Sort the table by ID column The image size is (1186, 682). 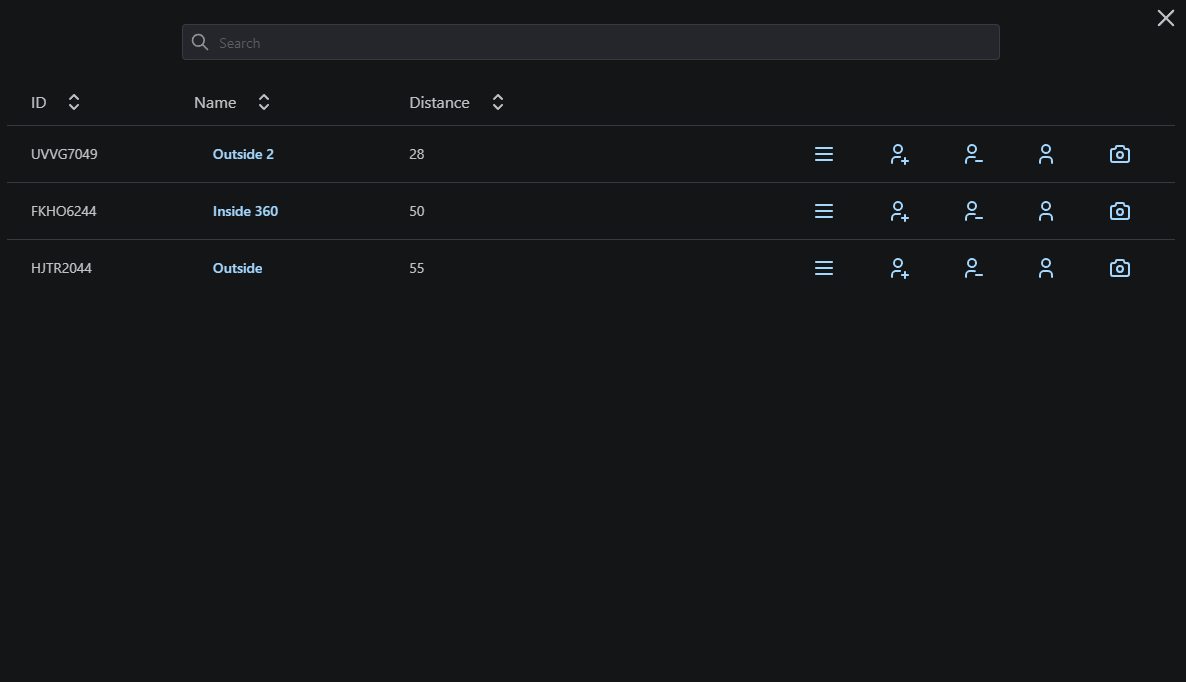tap(74, 102)
